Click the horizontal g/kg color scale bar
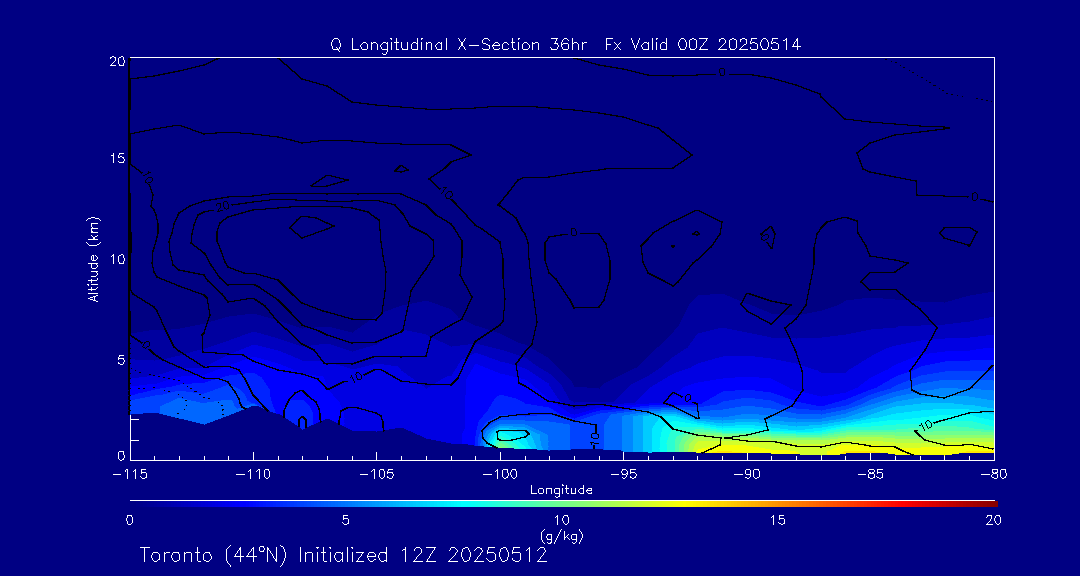Screen dimensions: 1080x576 click(563, 504)
